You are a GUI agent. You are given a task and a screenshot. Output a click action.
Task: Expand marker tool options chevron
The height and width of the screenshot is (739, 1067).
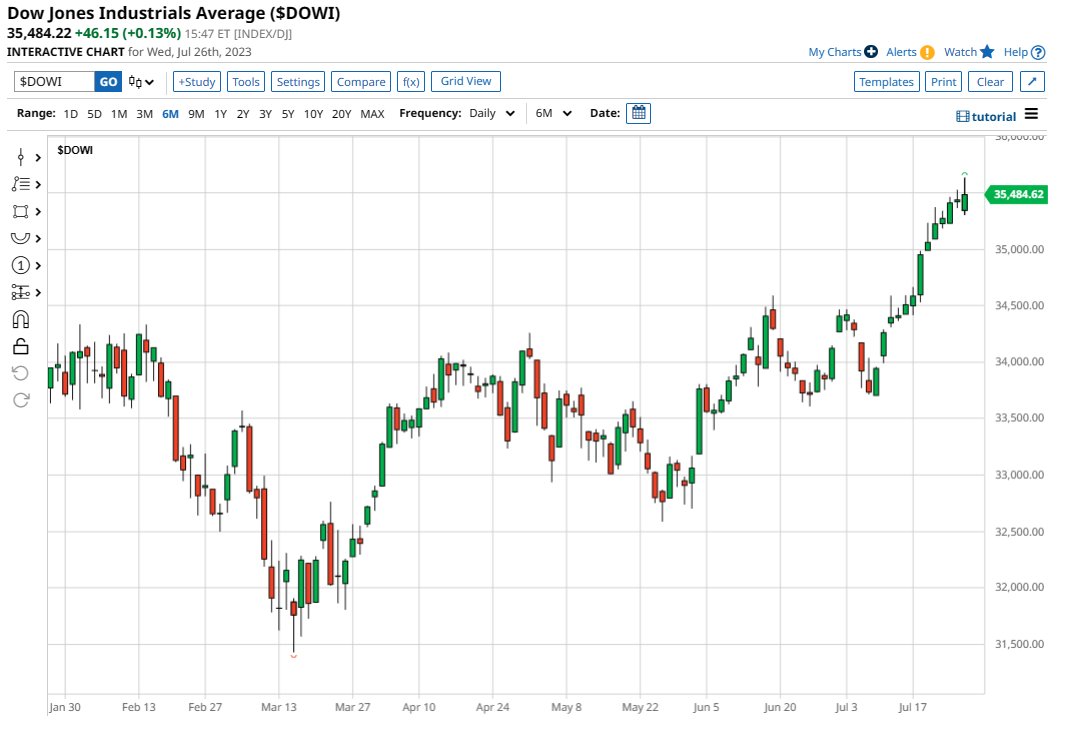pyautogui.click(x=38, y=265)
